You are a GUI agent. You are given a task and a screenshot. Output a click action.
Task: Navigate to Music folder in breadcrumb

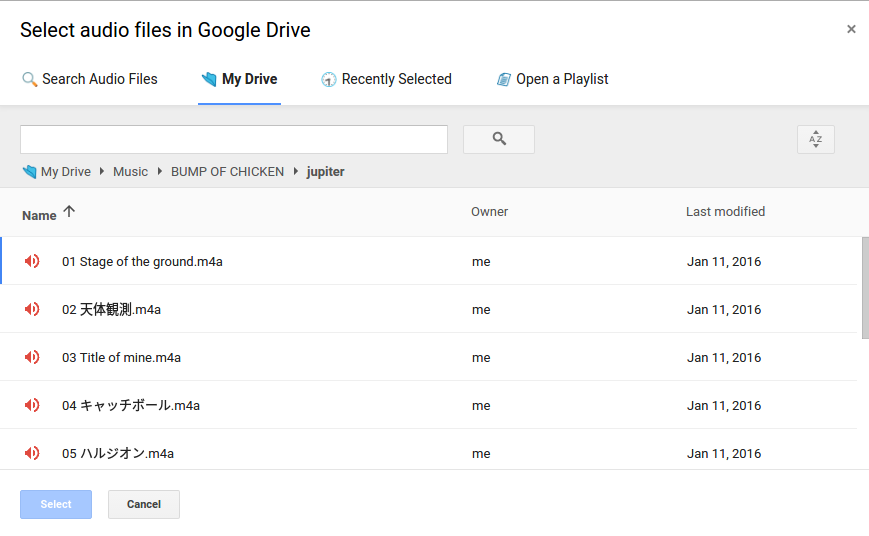[x=130, y=172]
